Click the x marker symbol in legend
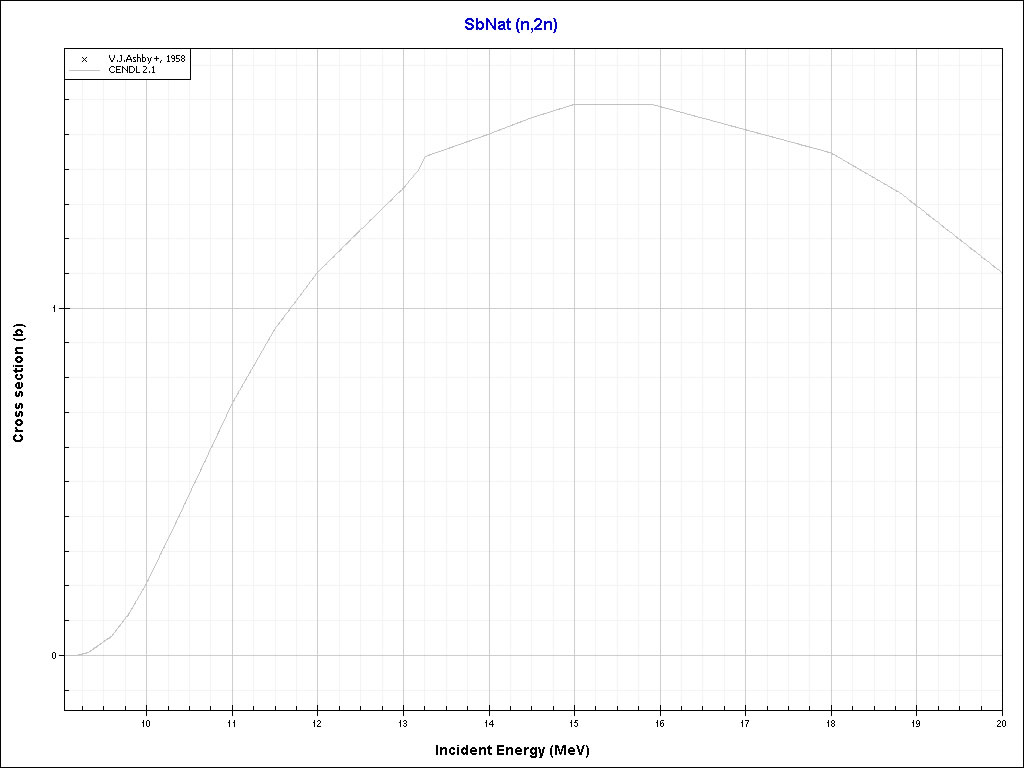Viewport: 1024px width, 768px height. 84,59
